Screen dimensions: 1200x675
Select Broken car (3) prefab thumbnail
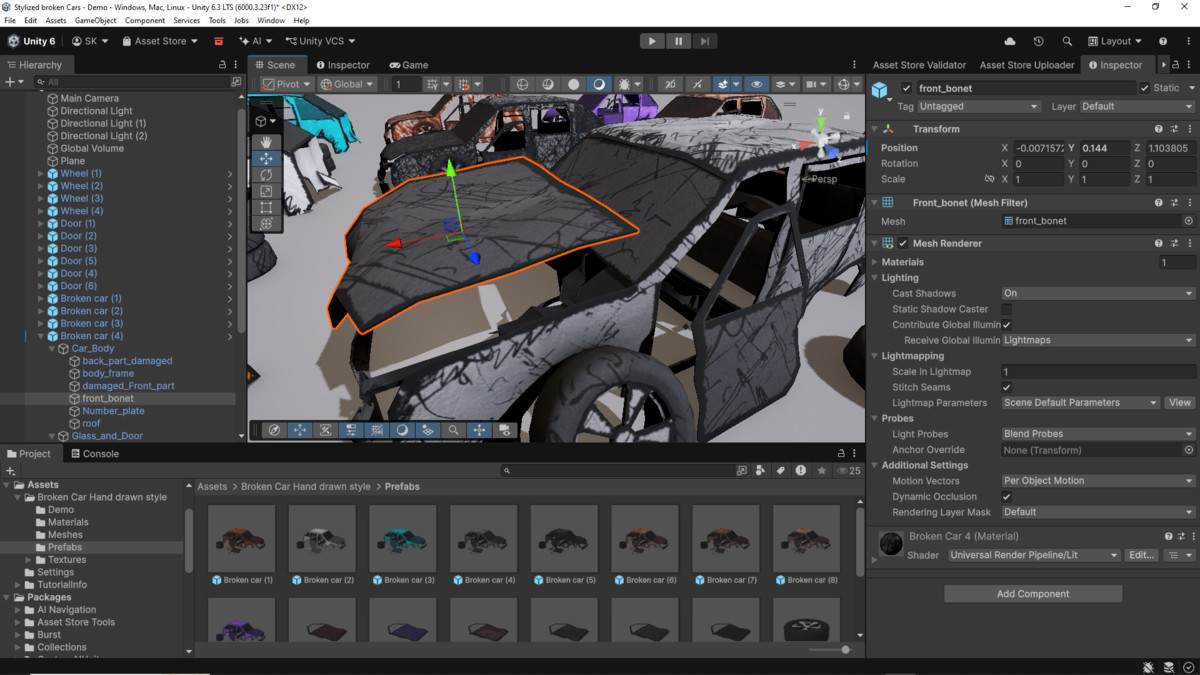click(x=403, y=538)
